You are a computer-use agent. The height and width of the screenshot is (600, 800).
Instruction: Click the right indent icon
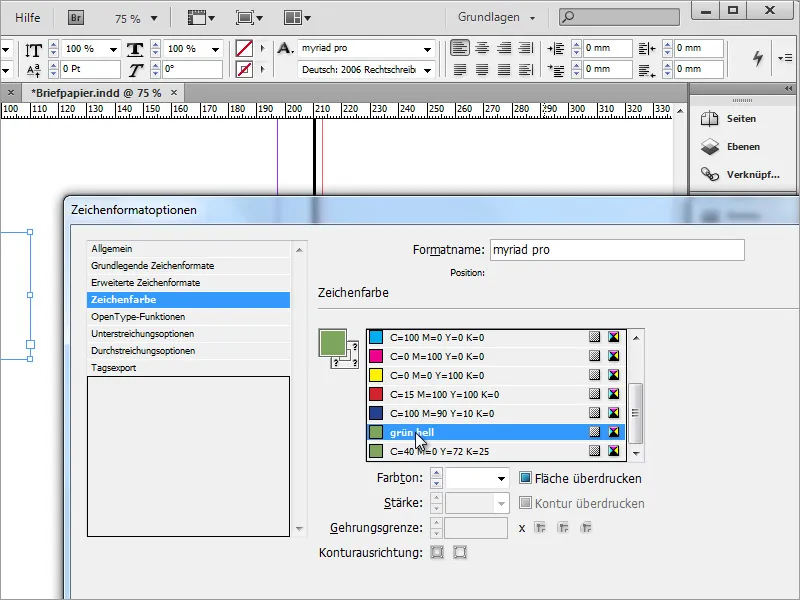pos(647,49)
